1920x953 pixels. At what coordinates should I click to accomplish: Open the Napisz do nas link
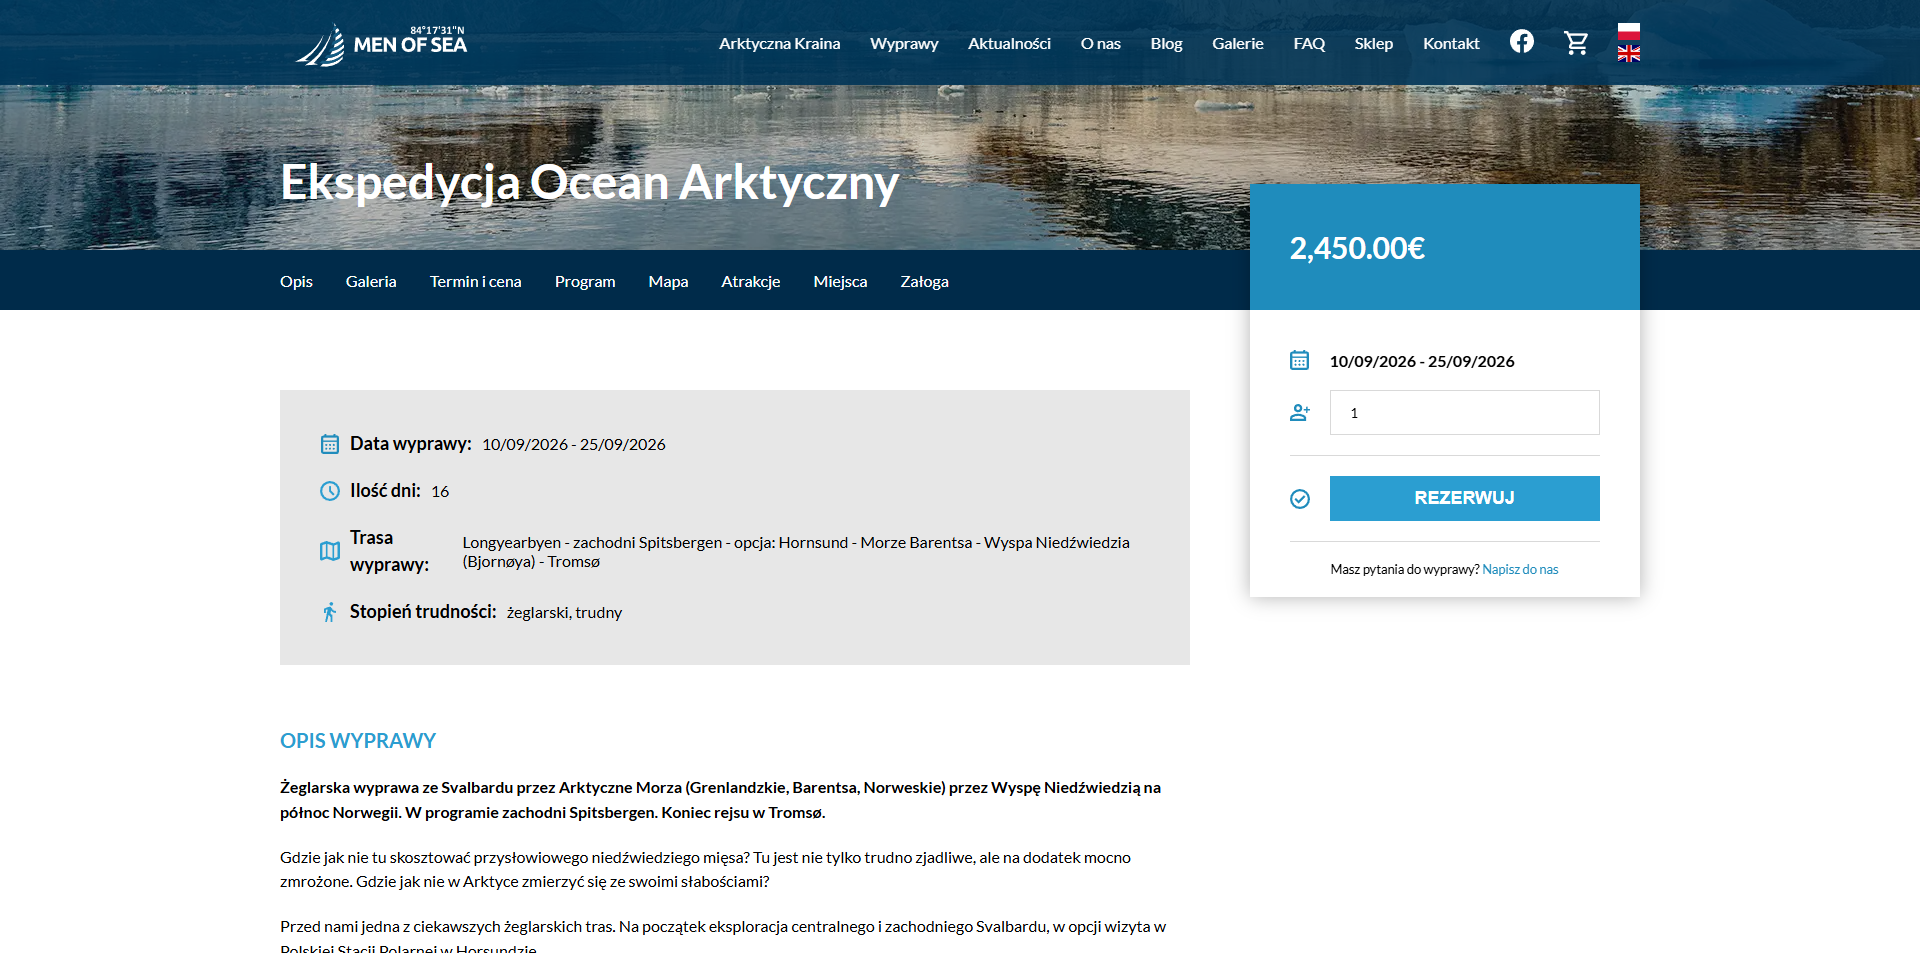click(x=1520, y=568)
